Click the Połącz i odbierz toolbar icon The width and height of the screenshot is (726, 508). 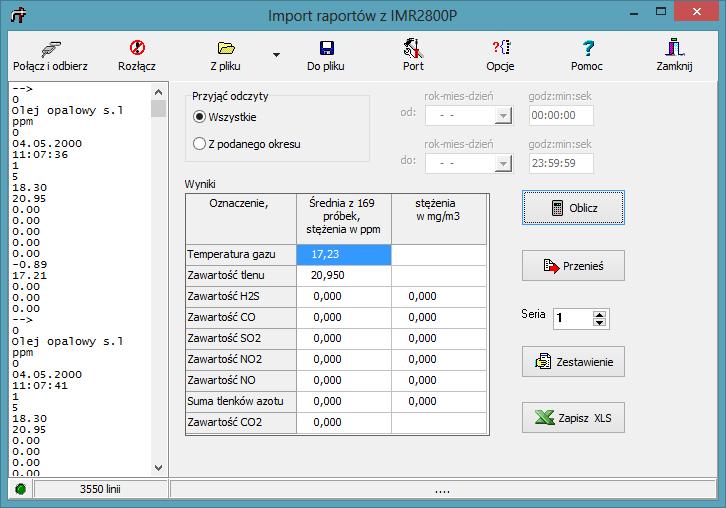pyautogui.click(x=50, y=49)
